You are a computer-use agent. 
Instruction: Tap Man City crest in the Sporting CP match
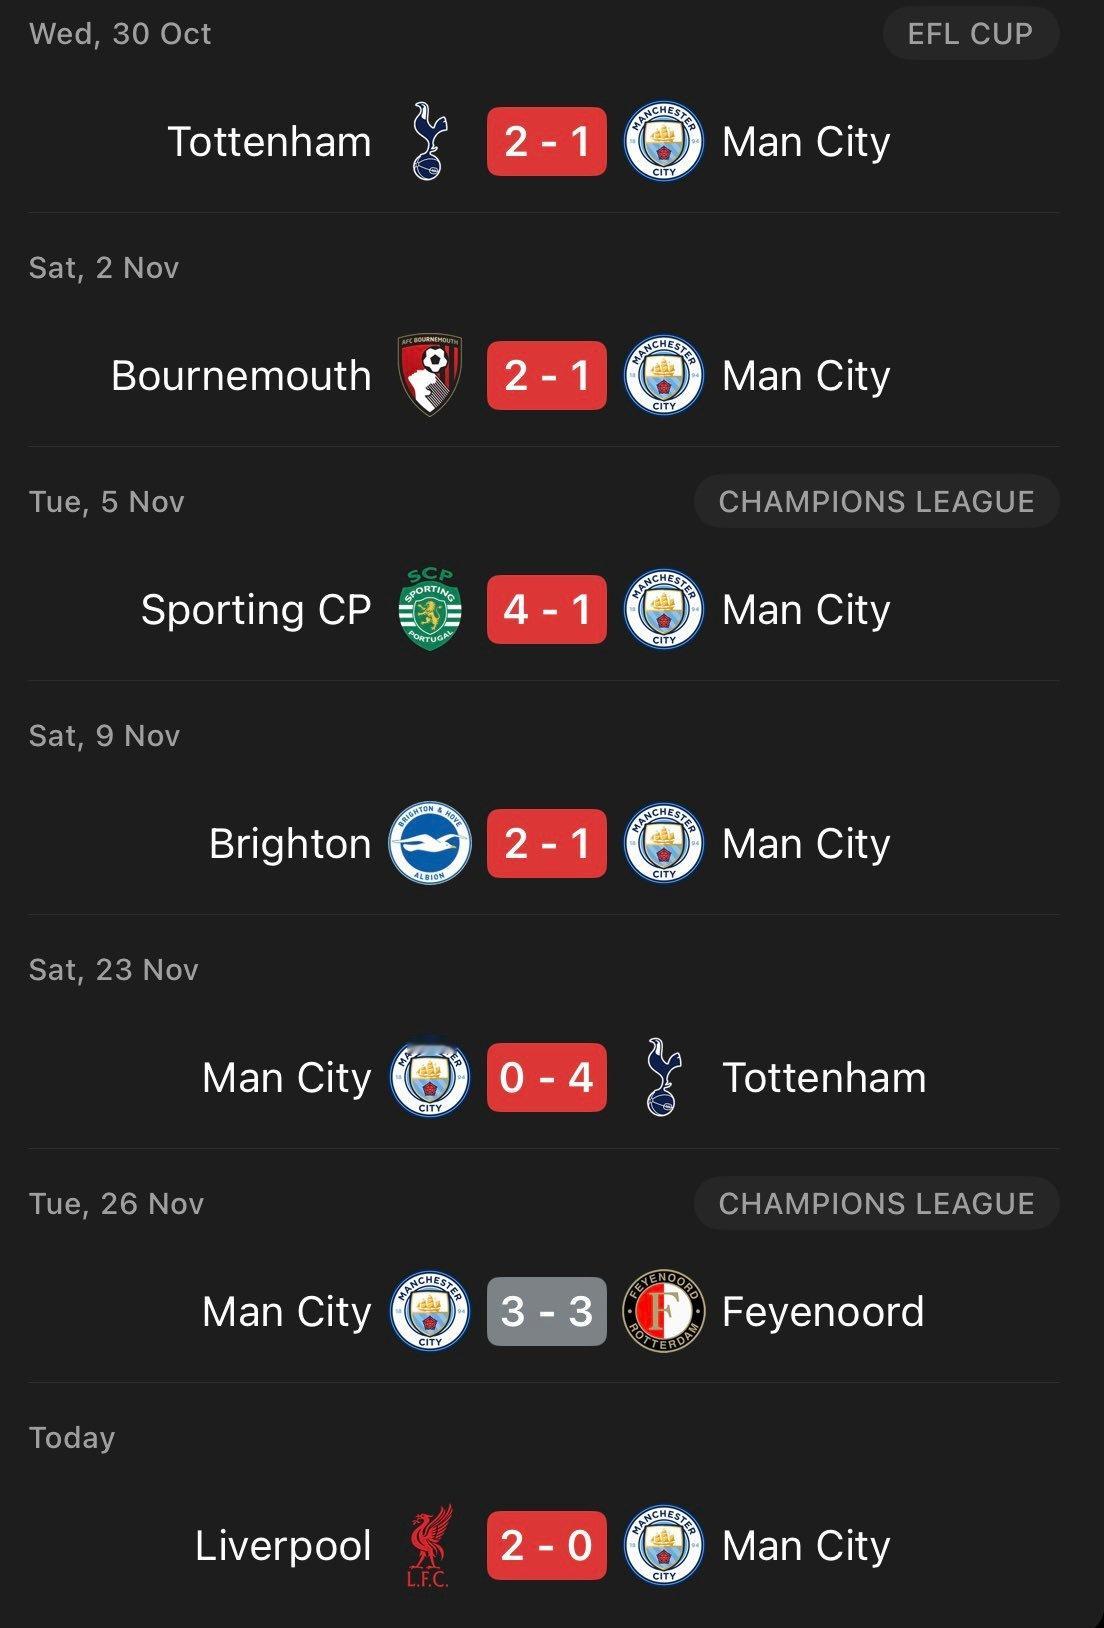click(664, 609)
